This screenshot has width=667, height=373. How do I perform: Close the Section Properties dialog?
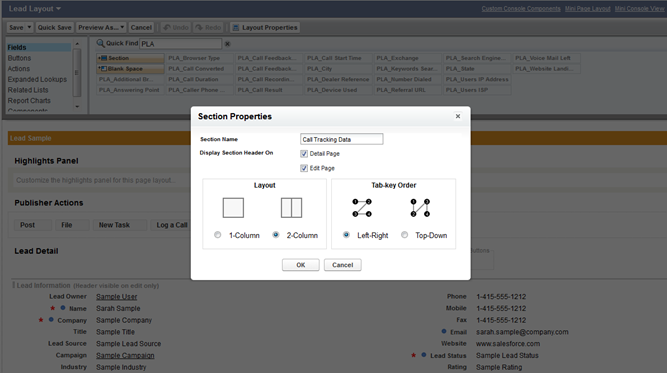click(458, 116)
